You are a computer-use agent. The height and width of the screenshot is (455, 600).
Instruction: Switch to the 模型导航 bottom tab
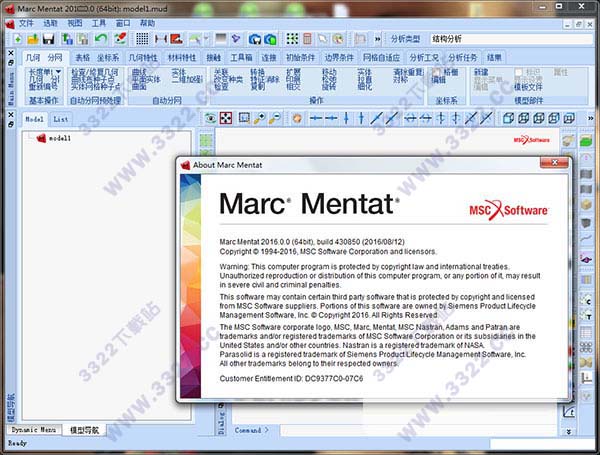point(85,430)
